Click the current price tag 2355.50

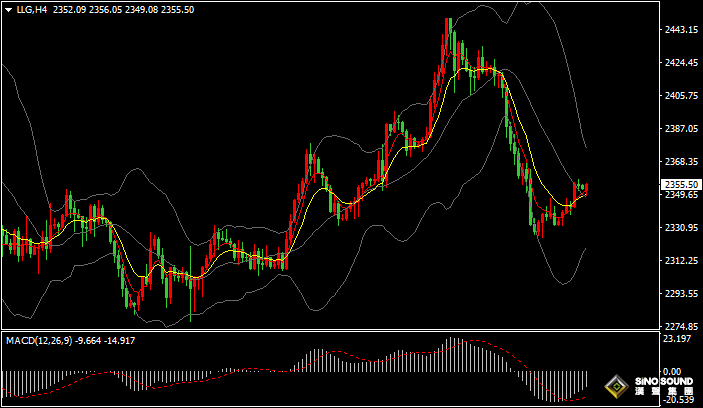pos(680,185)
